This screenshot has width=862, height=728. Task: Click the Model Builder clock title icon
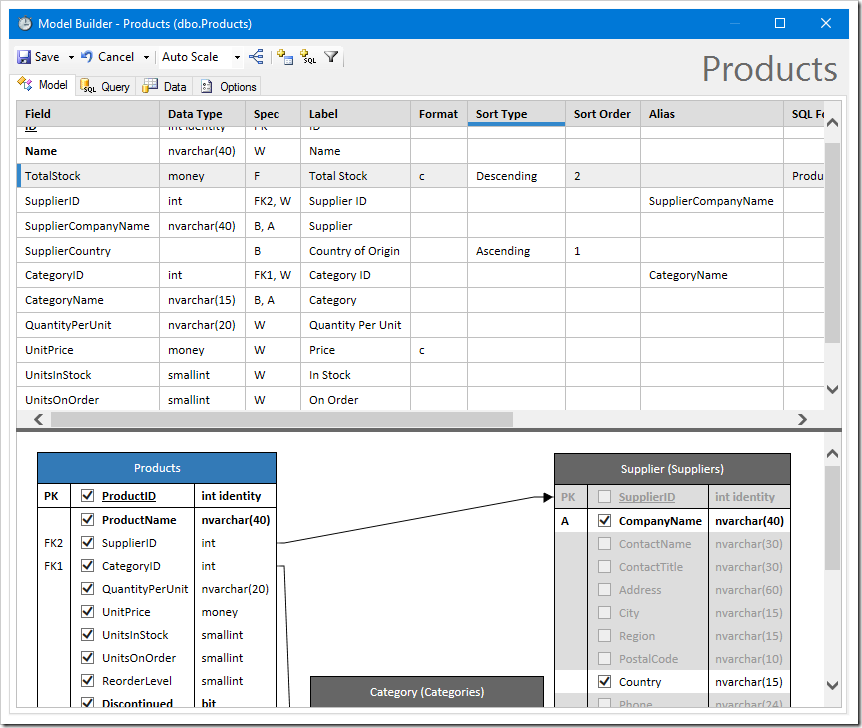(25, 24)
